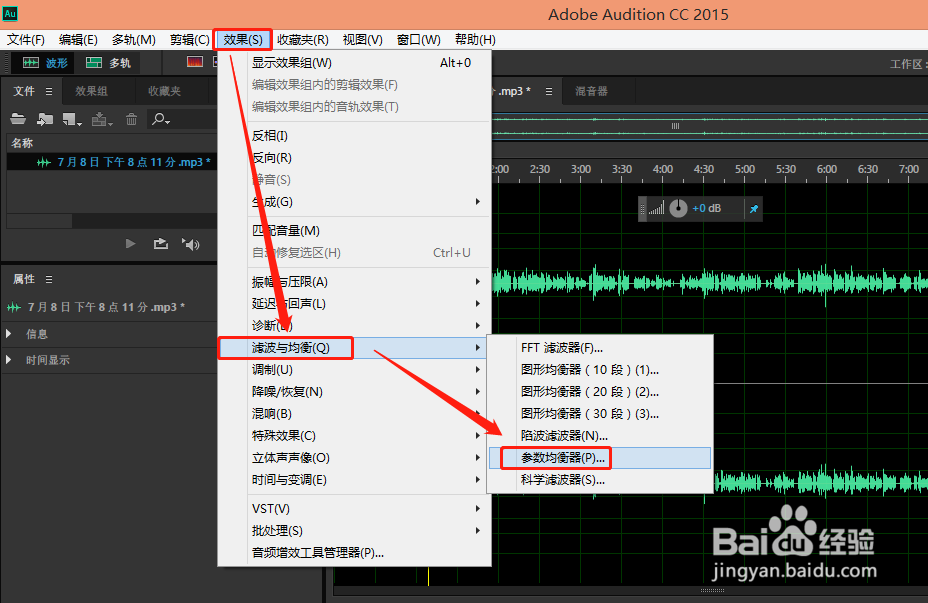This screenshot has width=928, height=603.
Task: Open the new file dropdown icon
Action: click(72, 120)
